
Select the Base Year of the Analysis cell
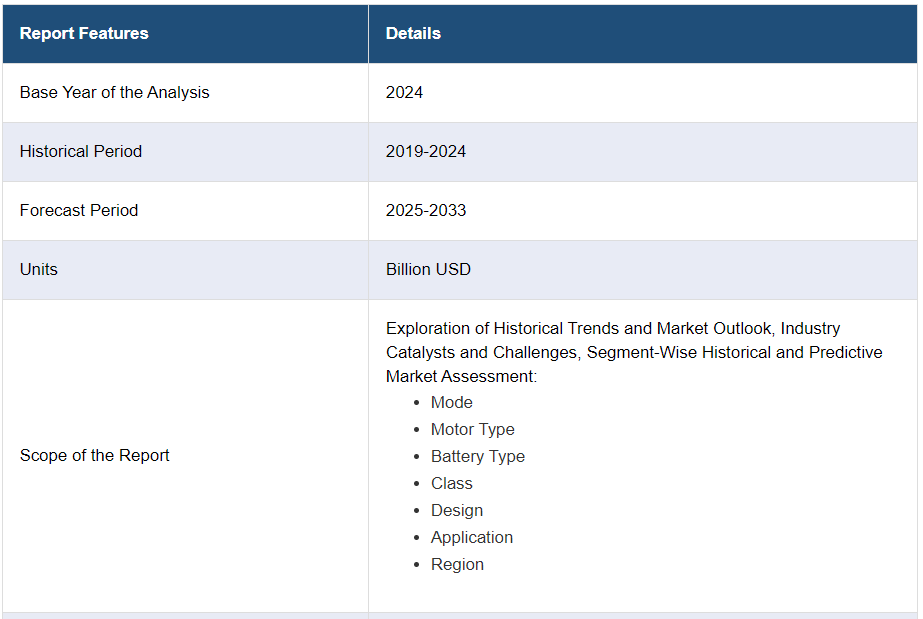pyautogui.click(x=114, y=92)
